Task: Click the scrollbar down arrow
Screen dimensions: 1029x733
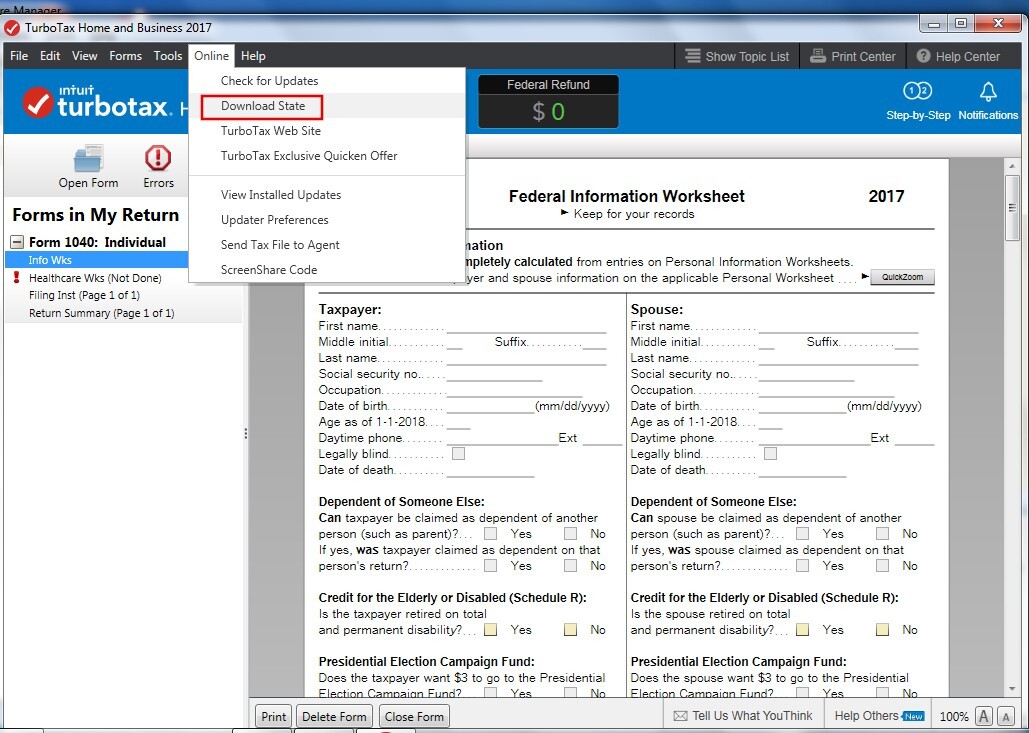Action: [1013, 688]
